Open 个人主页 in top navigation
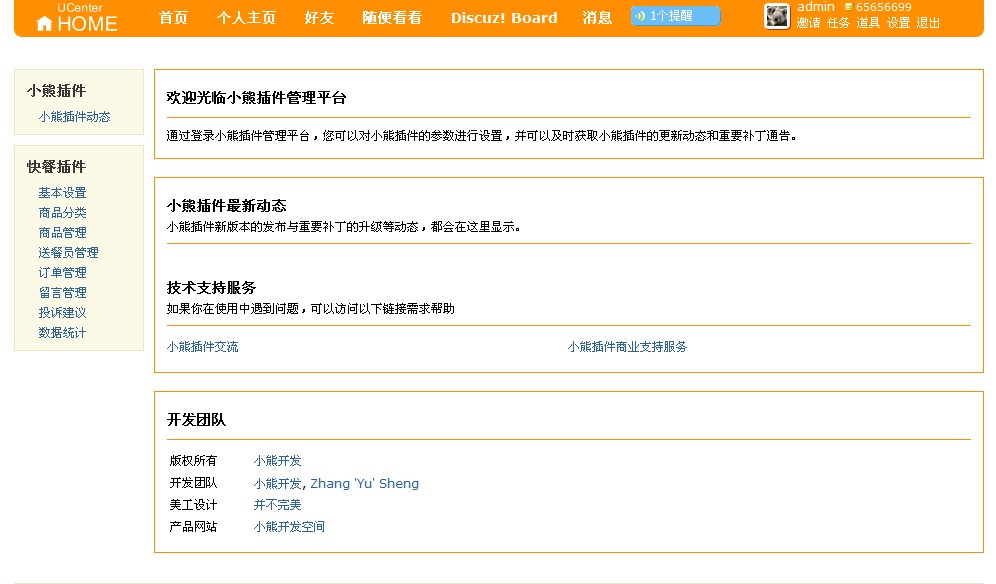The image size is (996, 584). tap(246, 18)
